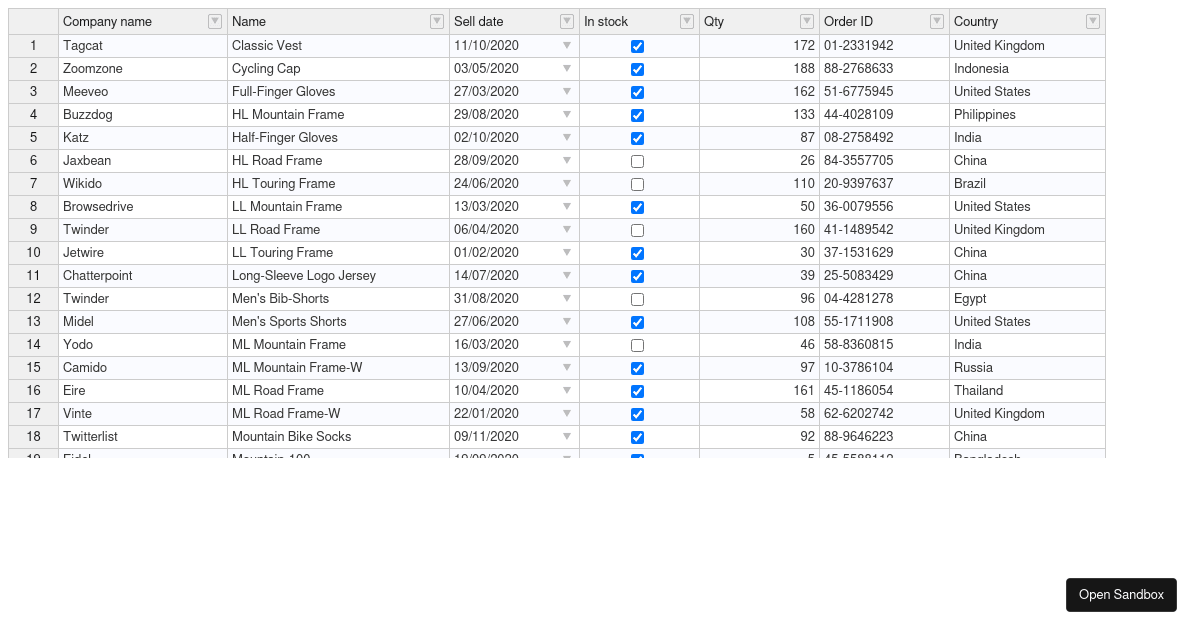This screenshot has width=1200, height=630.
Task: Open the Company name column filter menu
Action: pos(215,22)
